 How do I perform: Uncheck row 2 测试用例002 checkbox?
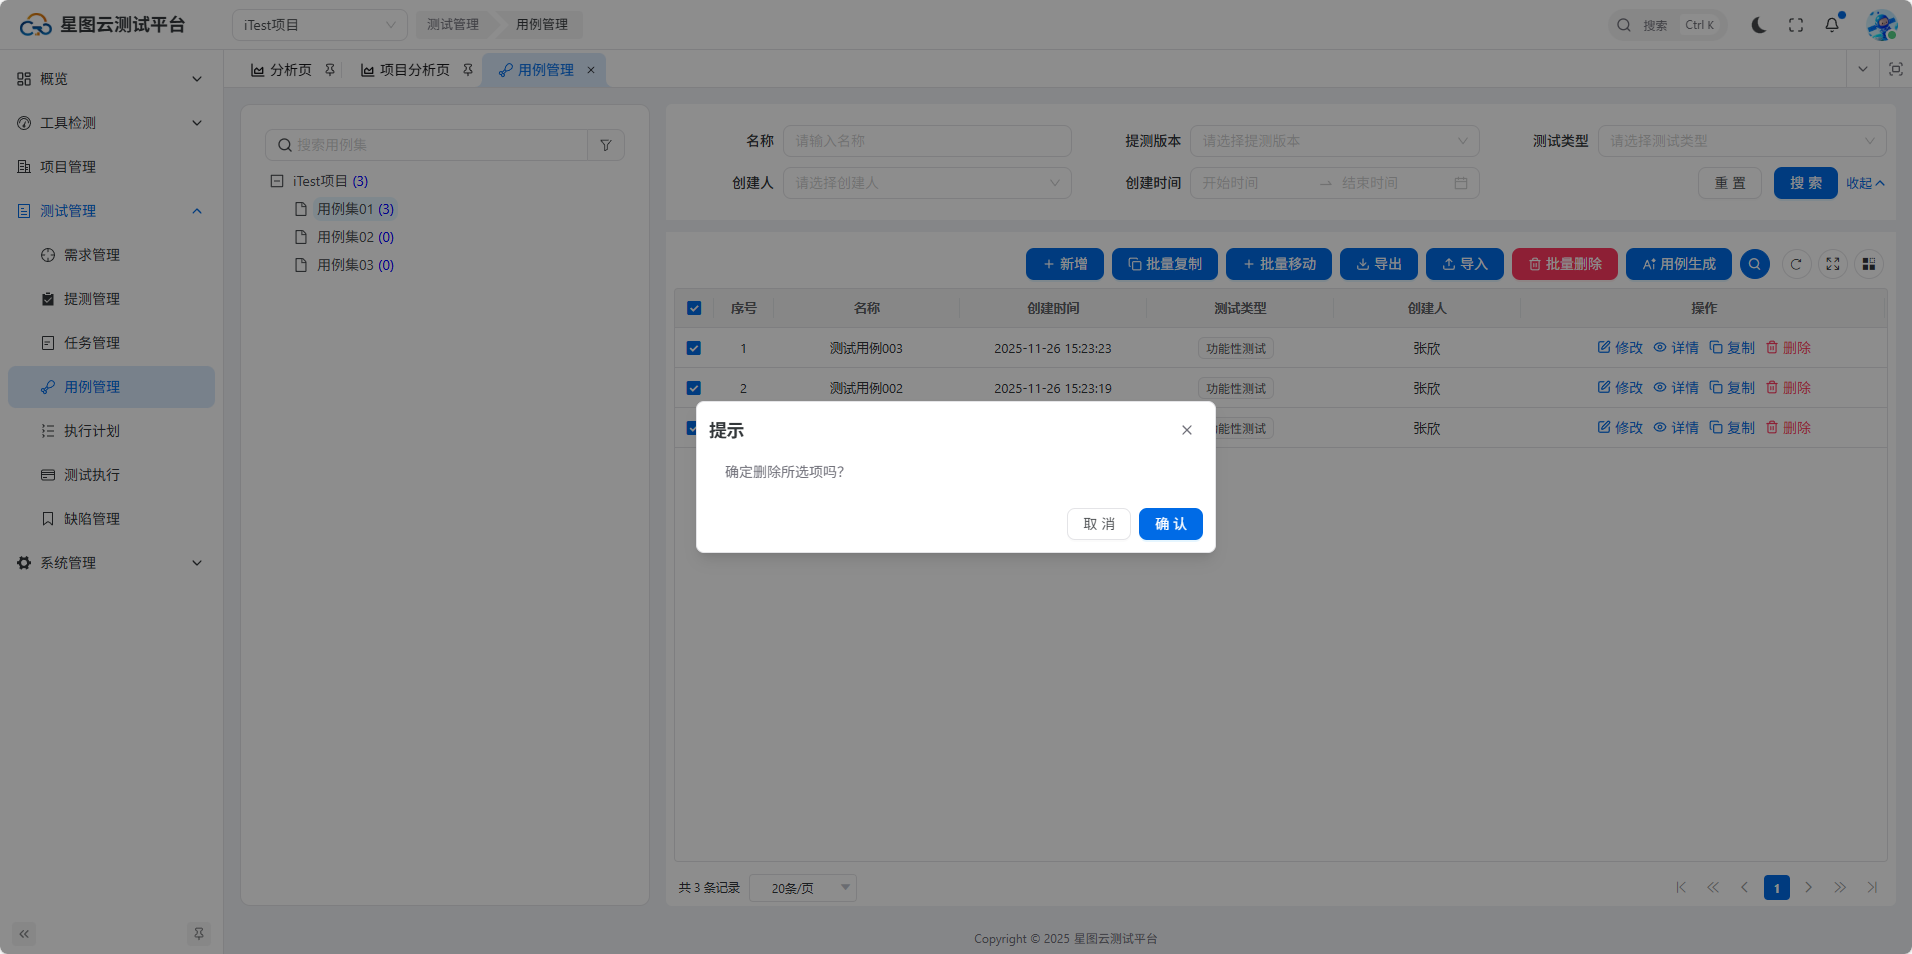point(694,388)
